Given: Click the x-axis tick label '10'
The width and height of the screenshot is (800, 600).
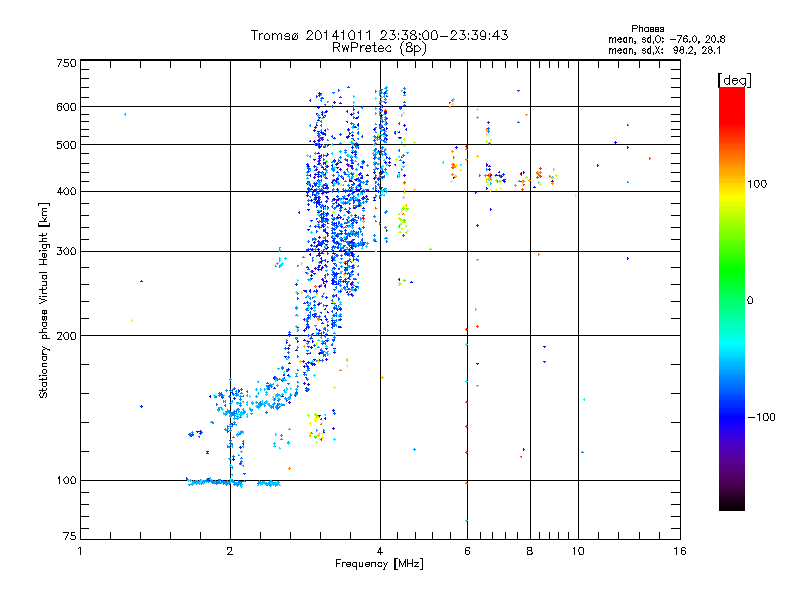Looking at the screenshot, I should pos(578,551).
